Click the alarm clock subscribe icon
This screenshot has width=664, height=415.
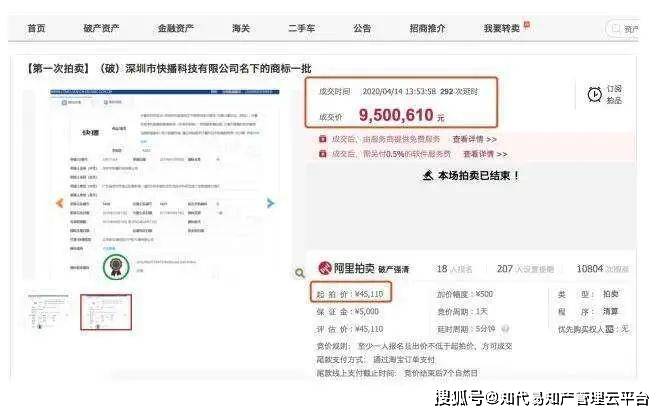(x=595, y=94)
